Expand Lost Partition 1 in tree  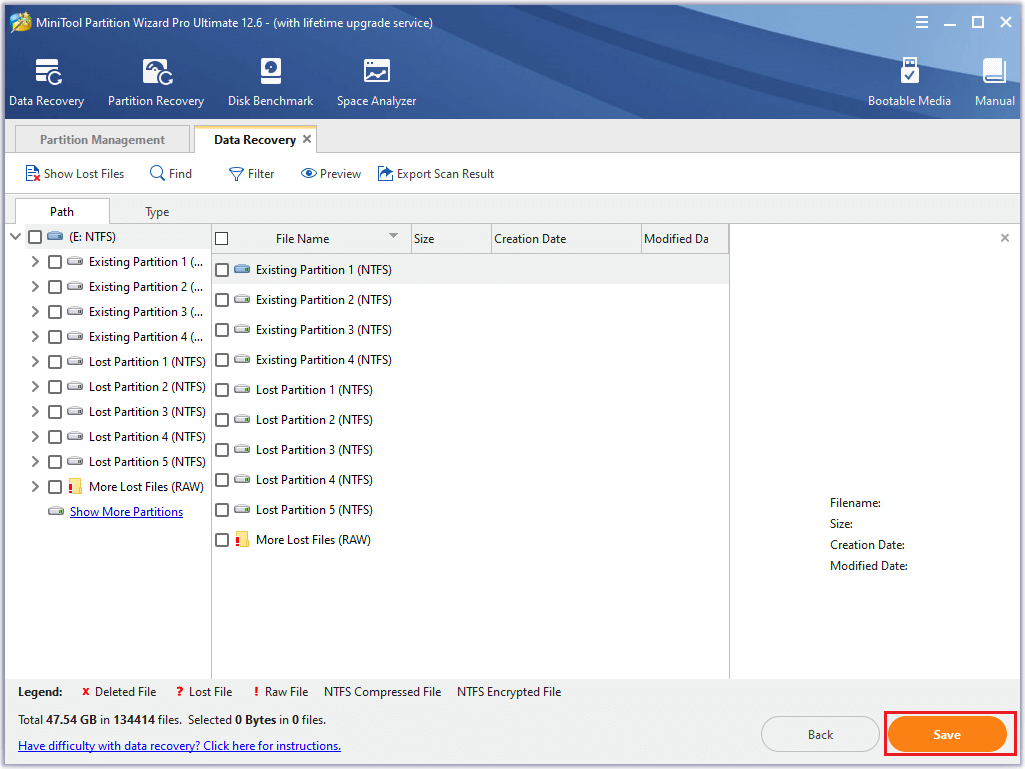pyautogui.click(x=35, y=362)
